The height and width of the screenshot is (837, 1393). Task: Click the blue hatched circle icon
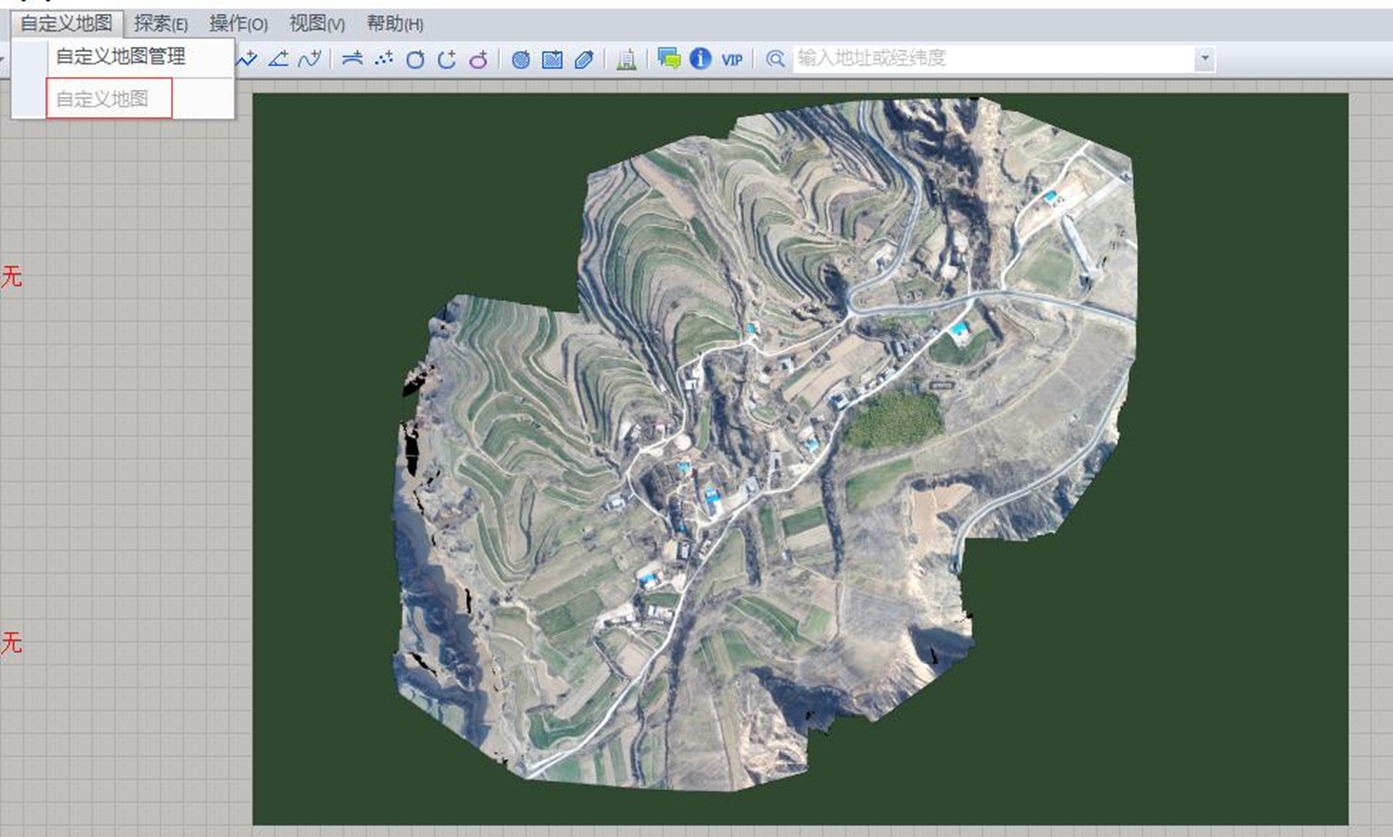521,59
